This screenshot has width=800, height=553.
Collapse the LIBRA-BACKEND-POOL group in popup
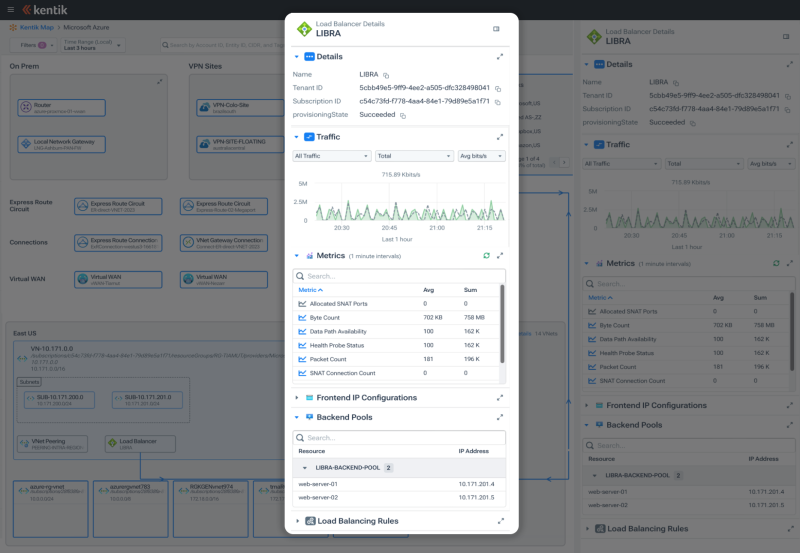[x=305, y=468]
